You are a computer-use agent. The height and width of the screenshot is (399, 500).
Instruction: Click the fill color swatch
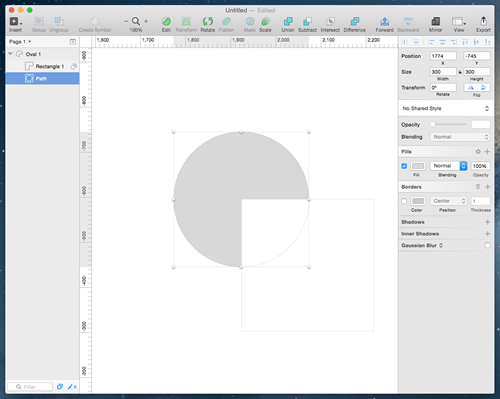418,166
